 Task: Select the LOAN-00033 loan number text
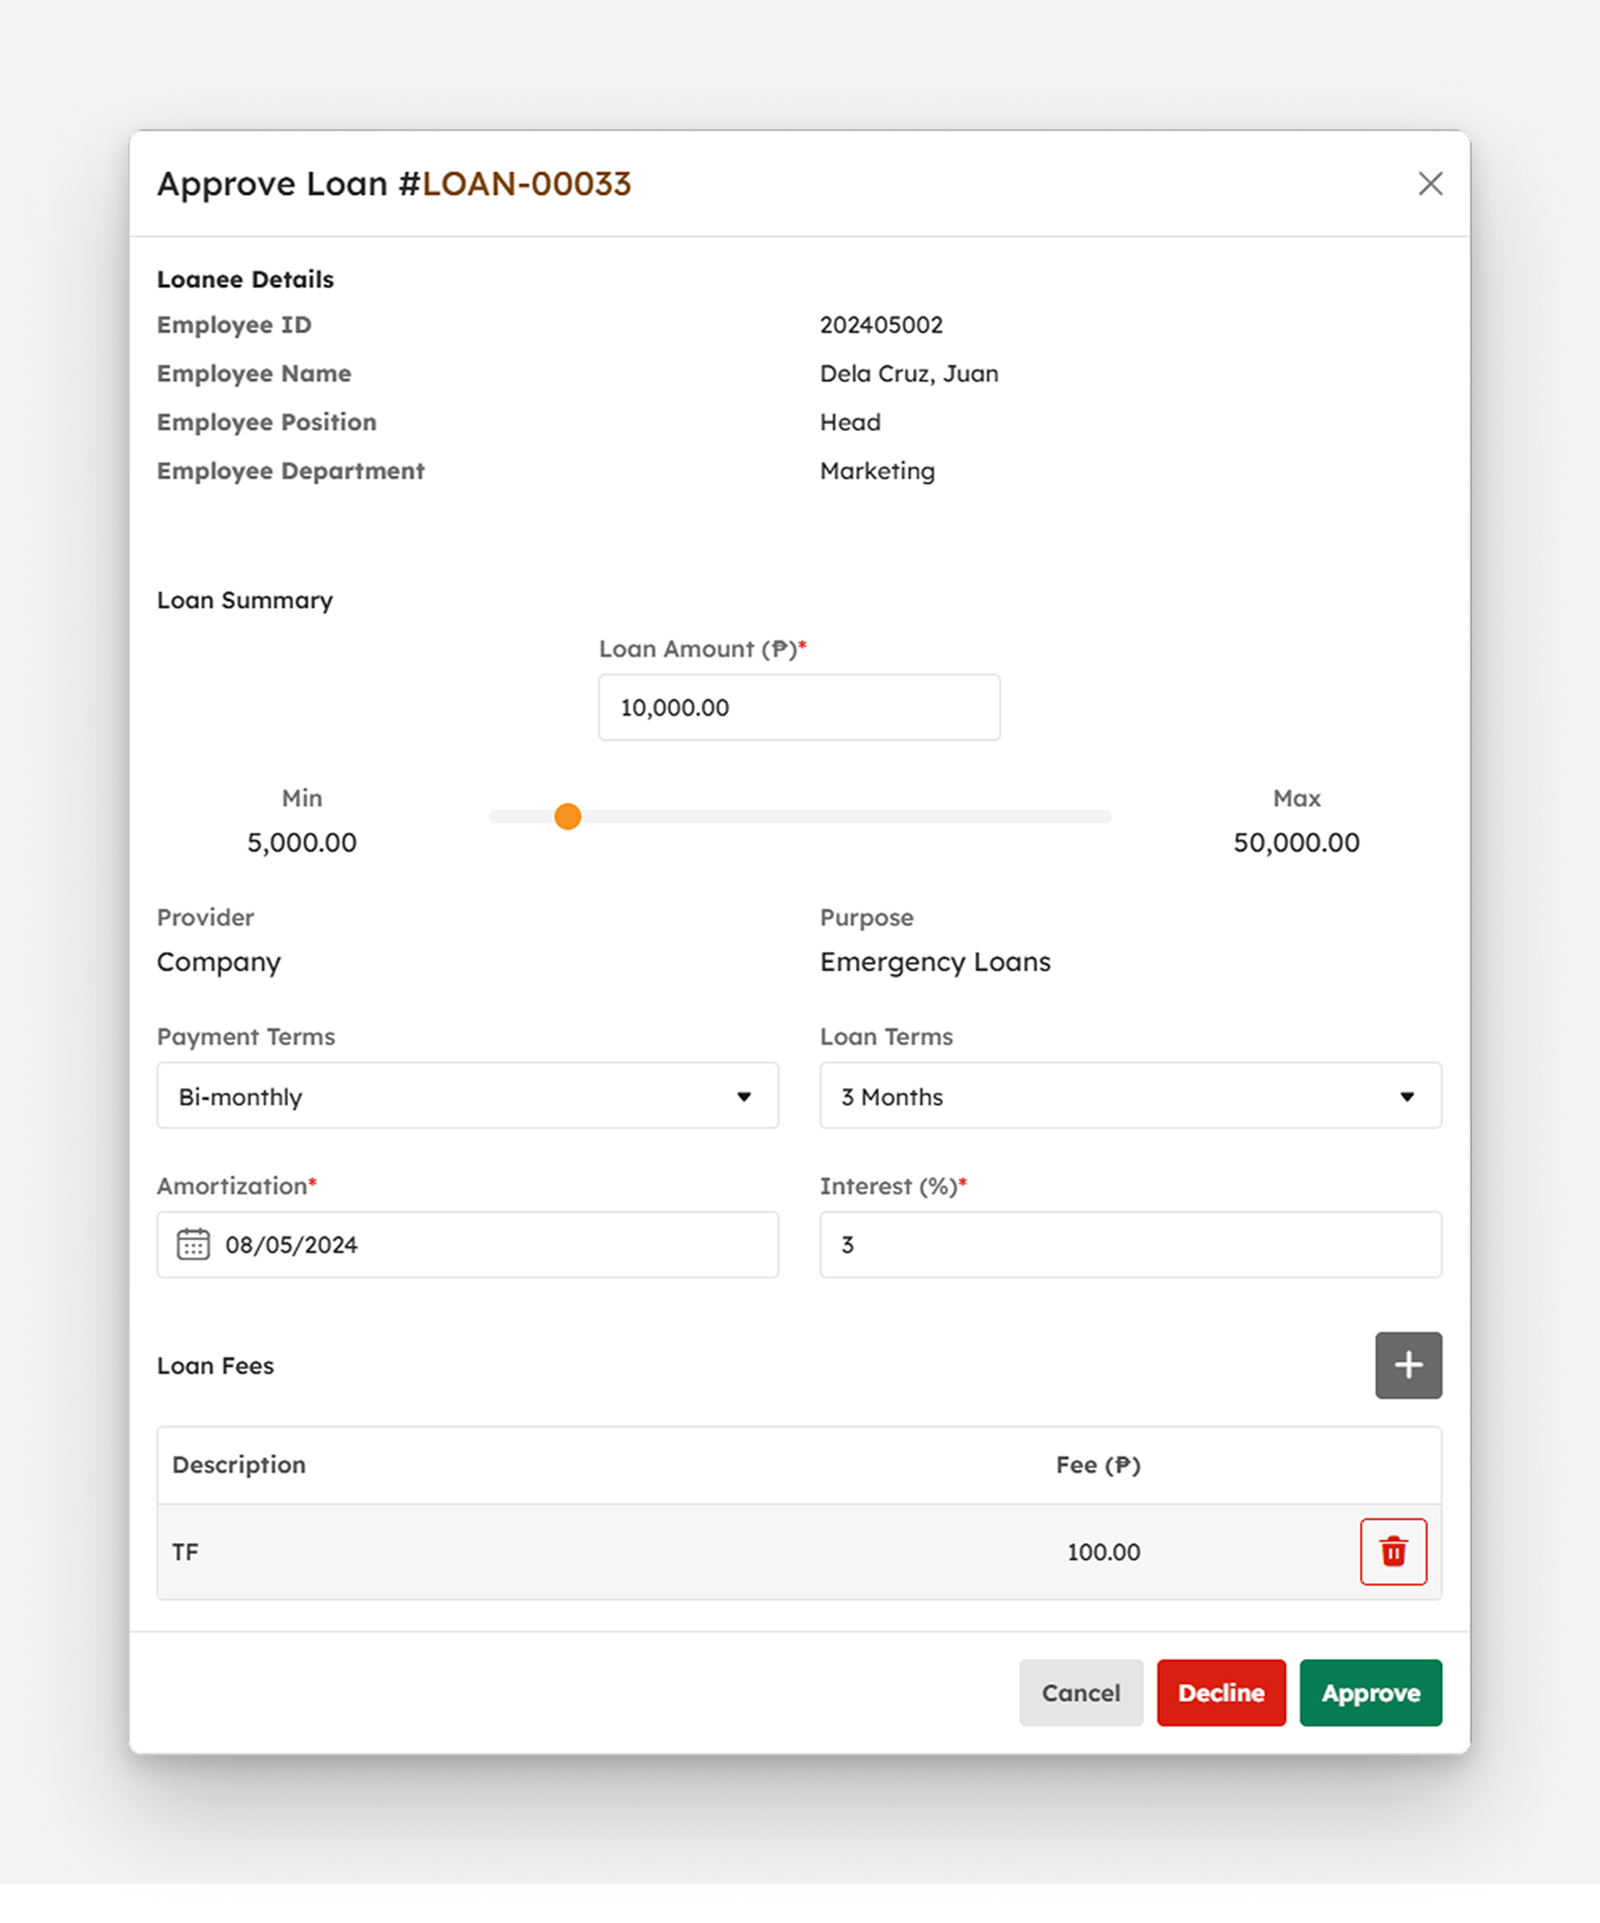click(526, 184)
